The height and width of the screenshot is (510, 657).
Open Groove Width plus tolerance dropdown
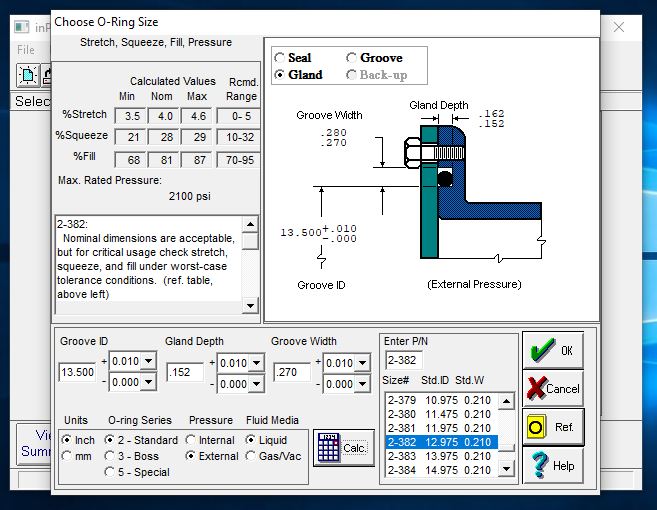click(362, 362)
